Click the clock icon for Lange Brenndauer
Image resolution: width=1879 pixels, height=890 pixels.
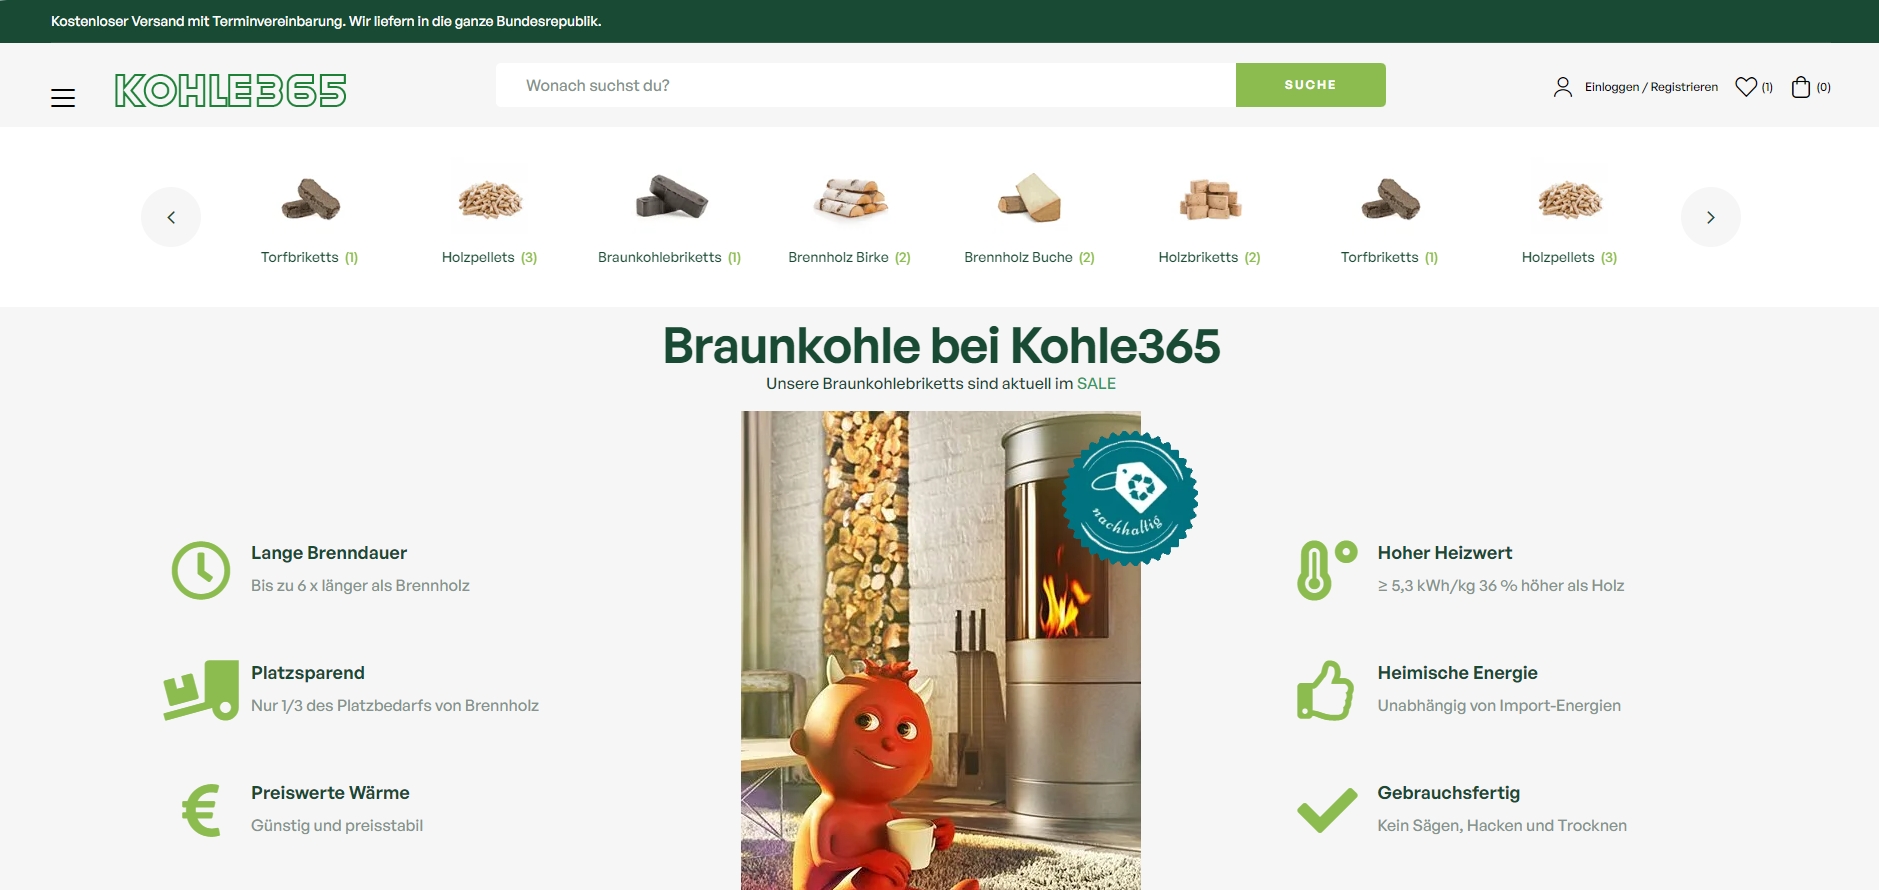[201, 570]
